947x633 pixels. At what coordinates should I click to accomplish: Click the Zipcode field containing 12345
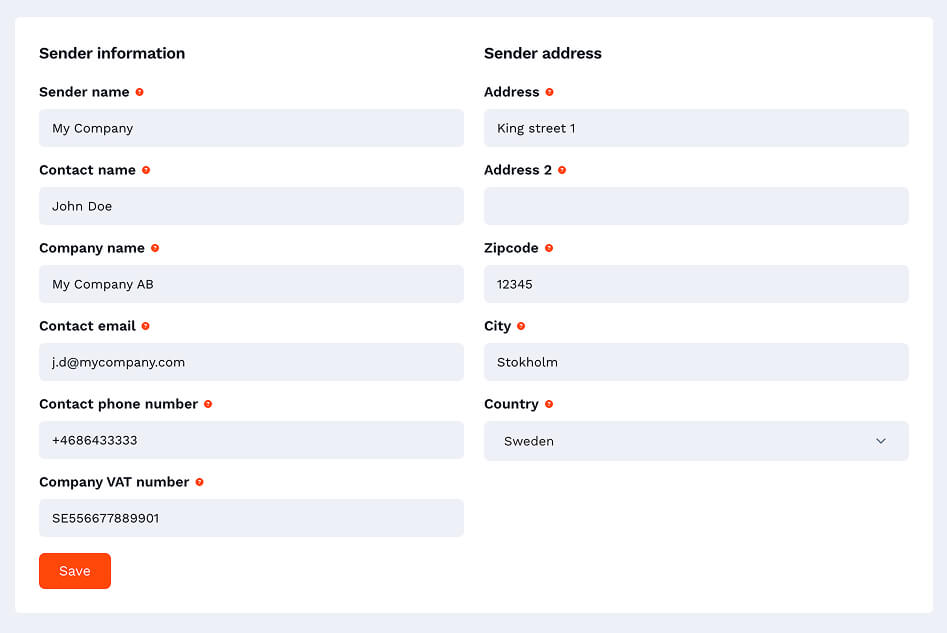[696, 284]
